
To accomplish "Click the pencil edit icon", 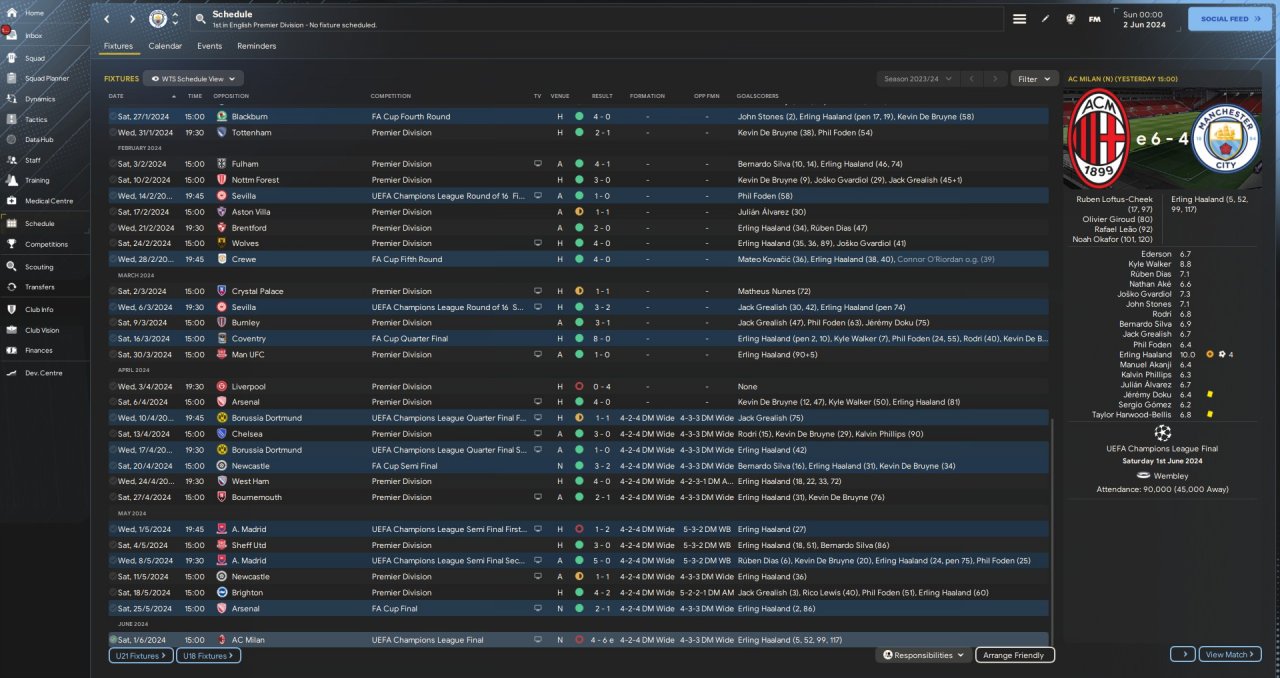I will coord(1045,19).
